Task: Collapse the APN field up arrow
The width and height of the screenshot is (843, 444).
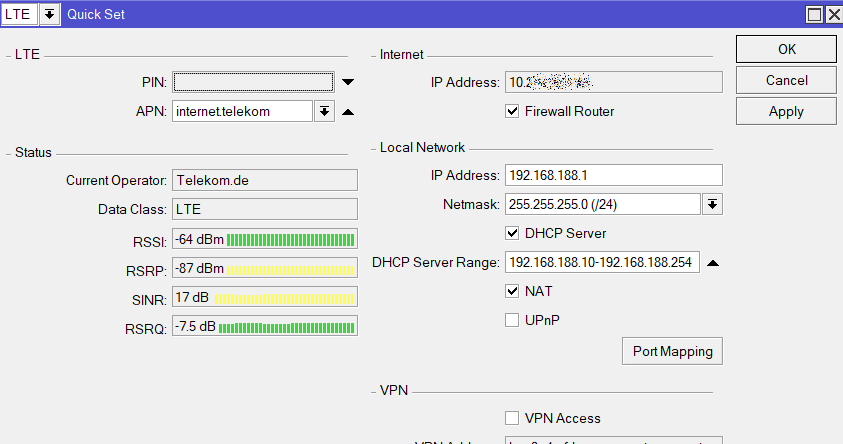Action: coord(348,112)
